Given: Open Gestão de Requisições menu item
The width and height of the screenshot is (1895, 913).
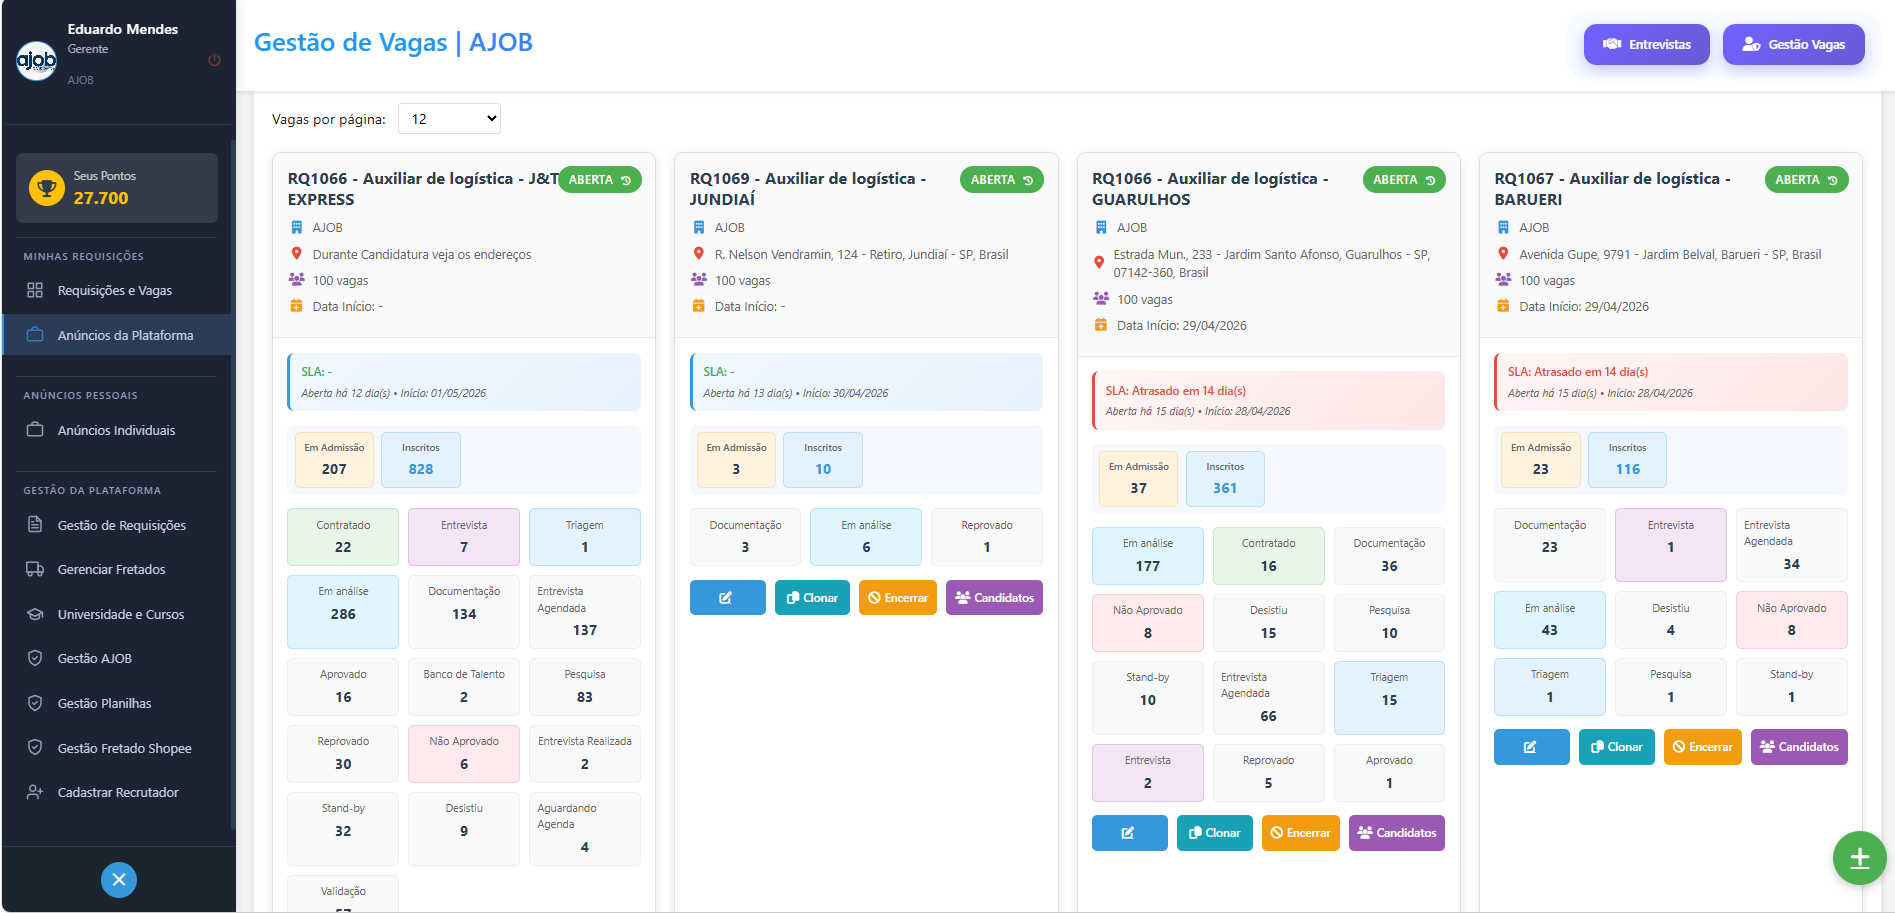Looking at the screenshot, I should [x=118, y=525].
